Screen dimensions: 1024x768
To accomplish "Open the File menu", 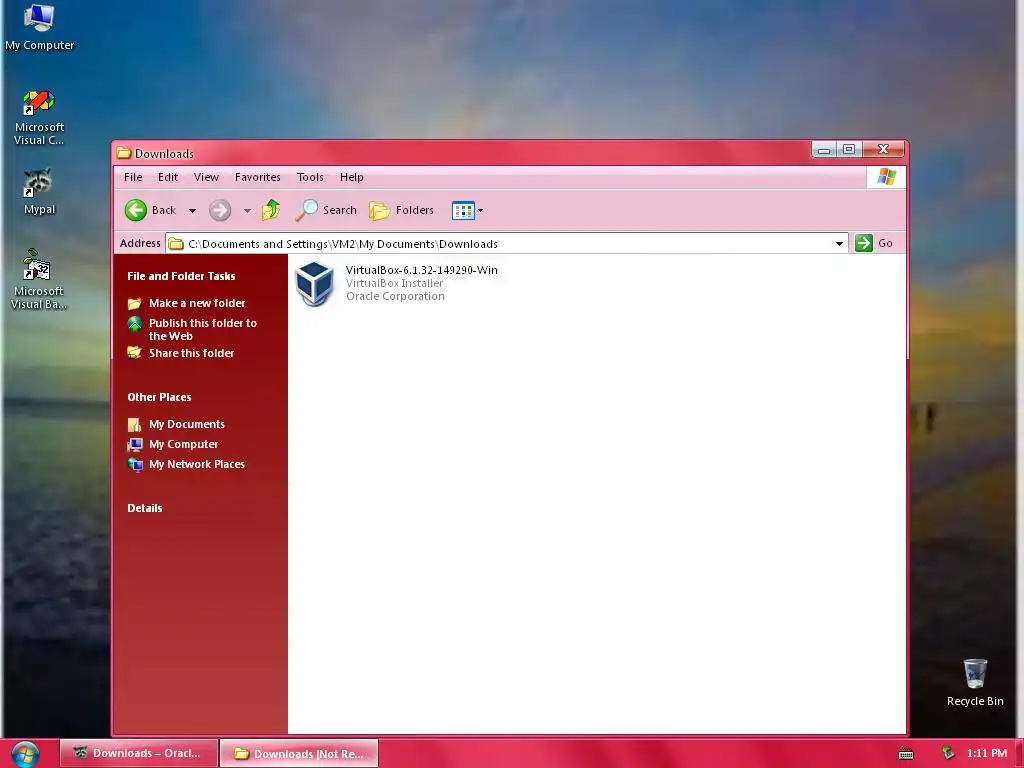I will (133, 177).
